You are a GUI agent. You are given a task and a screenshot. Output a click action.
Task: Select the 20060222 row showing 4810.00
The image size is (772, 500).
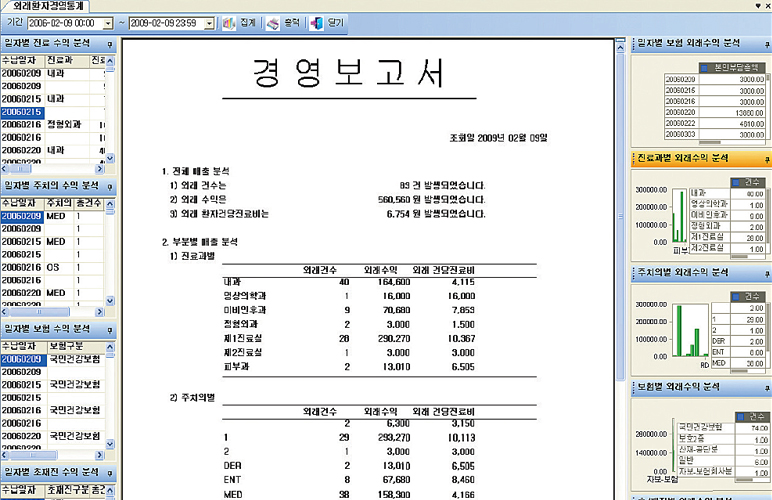[x=715, y=124]
